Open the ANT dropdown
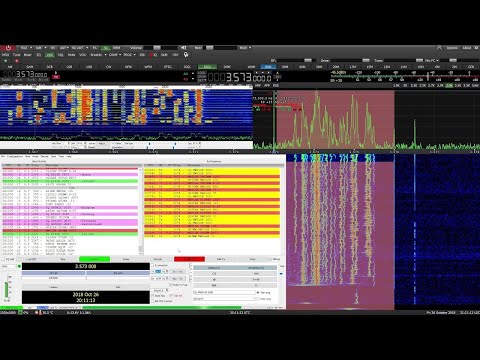480x360 pixels. (x=64, y=48)
